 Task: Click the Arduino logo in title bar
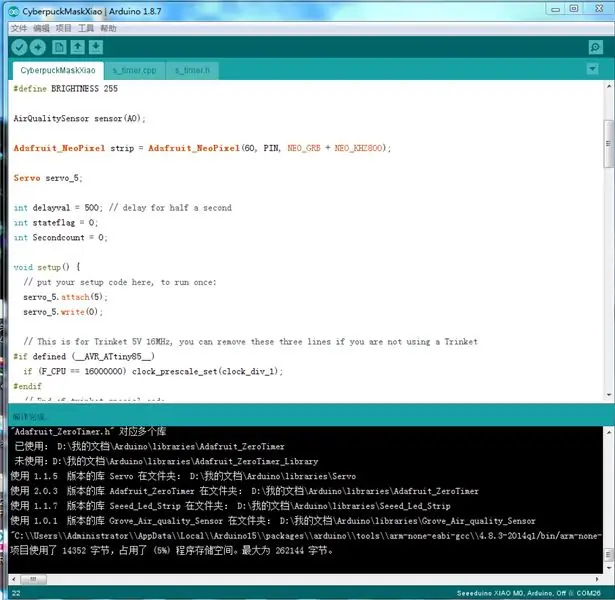point(14,11)
